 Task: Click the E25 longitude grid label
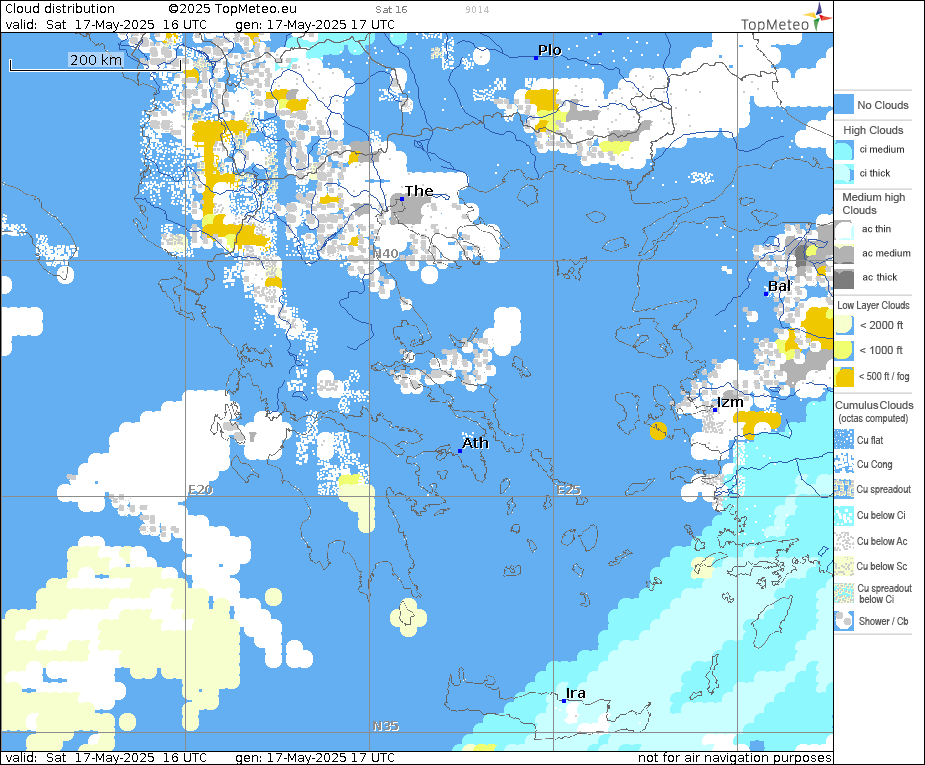click(x=569, y=490)
